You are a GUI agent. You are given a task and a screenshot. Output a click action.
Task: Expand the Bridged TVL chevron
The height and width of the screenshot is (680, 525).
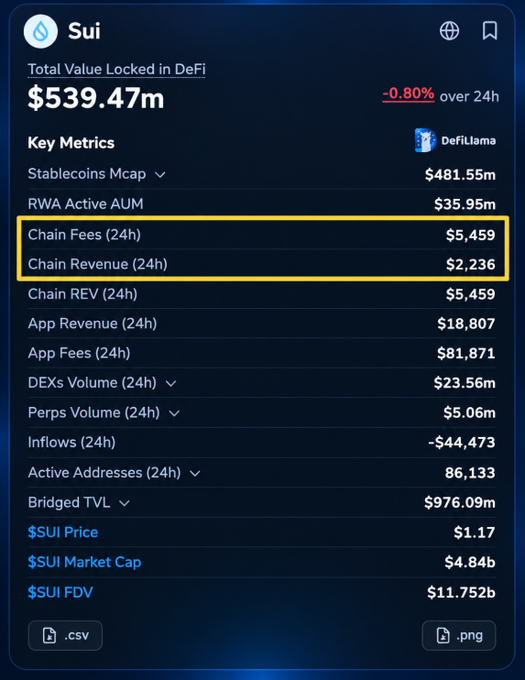click(124, 503)
